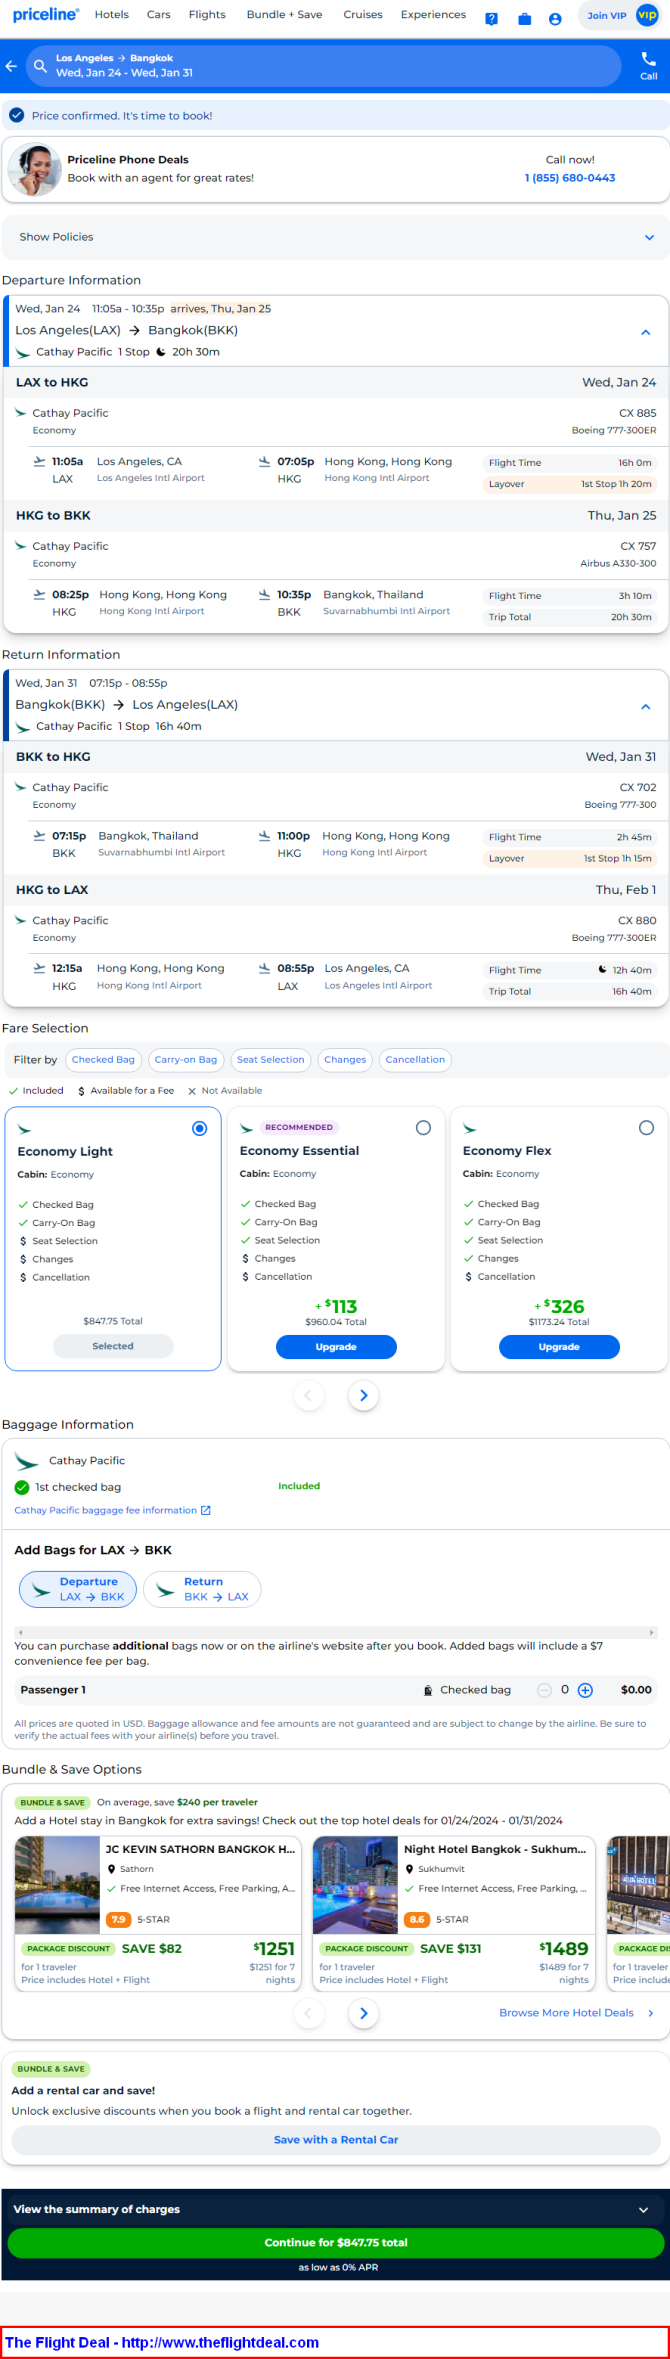Image resolution: width=670 pixels, height=2359 pixels.
Task: Click the phone deals agent photo
Action: point(34,169)
